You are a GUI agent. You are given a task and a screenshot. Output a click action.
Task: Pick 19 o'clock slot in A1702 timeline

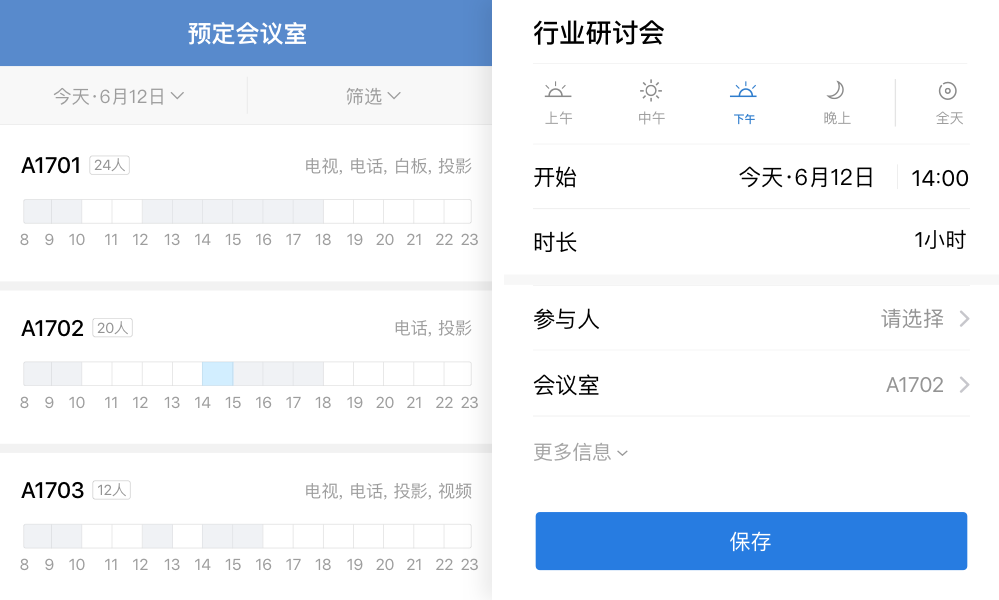[x=368, y=374]
